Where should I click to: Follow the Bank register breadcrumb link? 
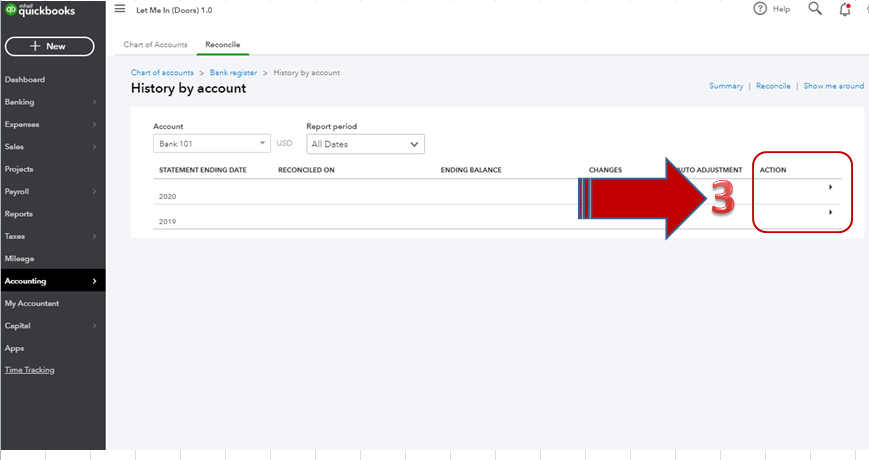pos(233,73)
